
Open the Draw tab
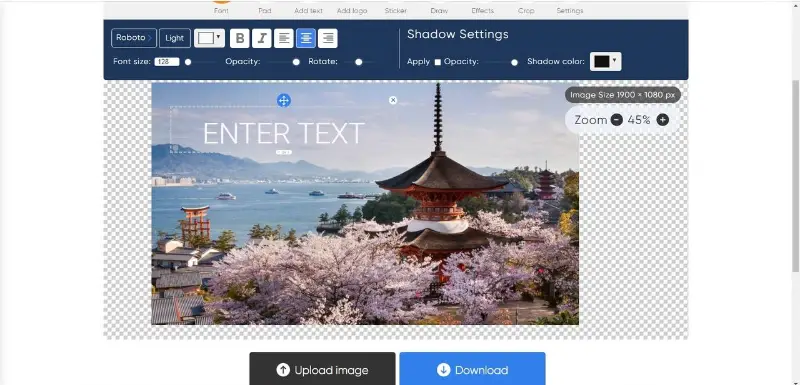pyautogui.click(x=439, y=10)
